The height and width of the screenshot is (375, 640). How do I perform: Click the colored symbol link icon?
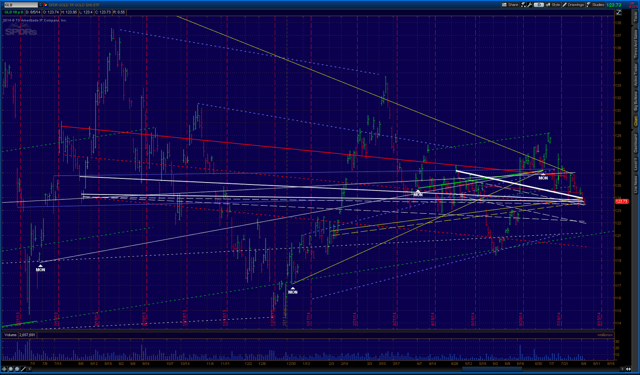click(x=45, y=5)
